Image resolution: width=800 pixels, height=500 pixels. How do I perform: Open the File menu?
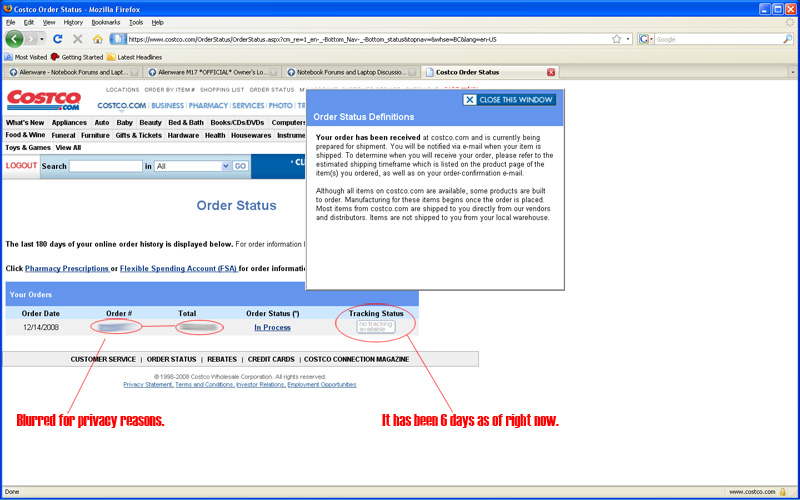10,22
